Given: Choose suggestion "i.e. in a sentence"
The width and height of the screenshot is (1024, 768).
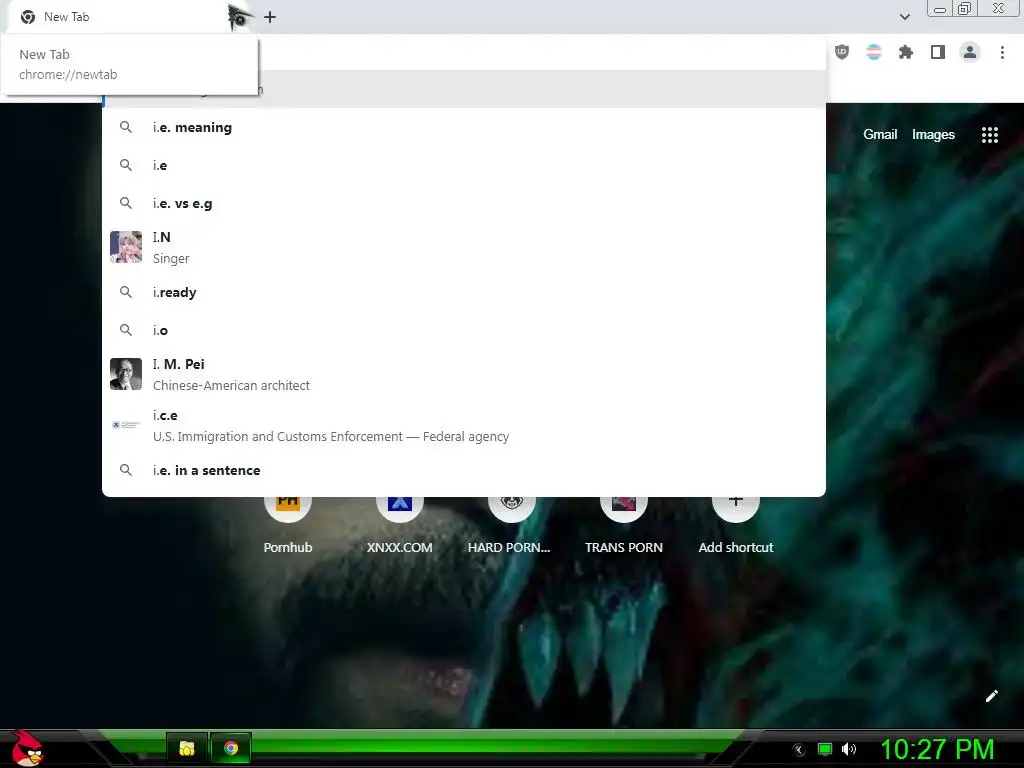Looking at the screenshot, I should click(x=464, y=470).
